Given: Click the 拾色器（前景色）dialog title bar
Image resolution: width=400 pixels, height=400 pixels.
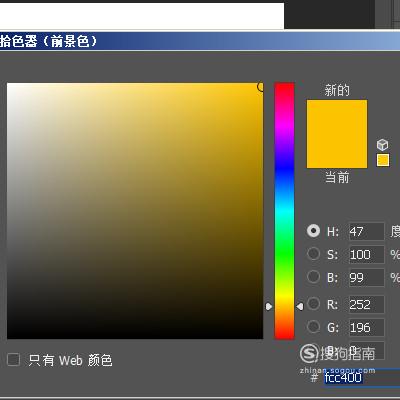Looking at the screenshot, I should click(200, 41).
